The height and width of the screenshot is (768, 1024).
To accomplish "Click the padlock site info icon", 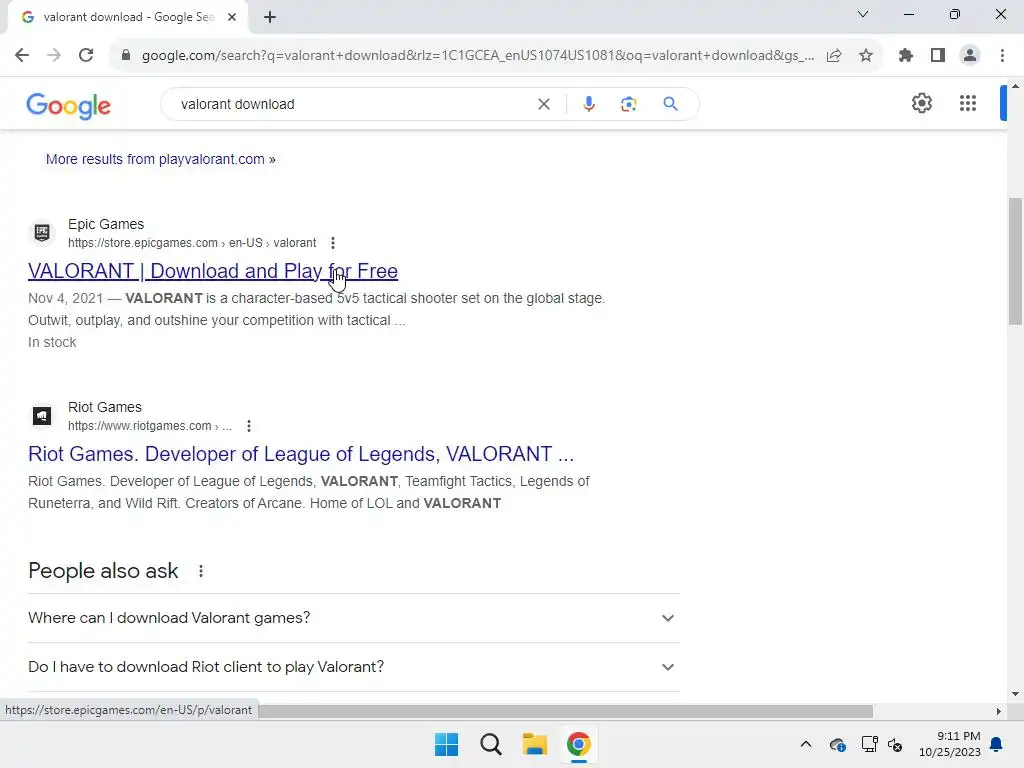I will pyautogui.click(x=126, y=56).
